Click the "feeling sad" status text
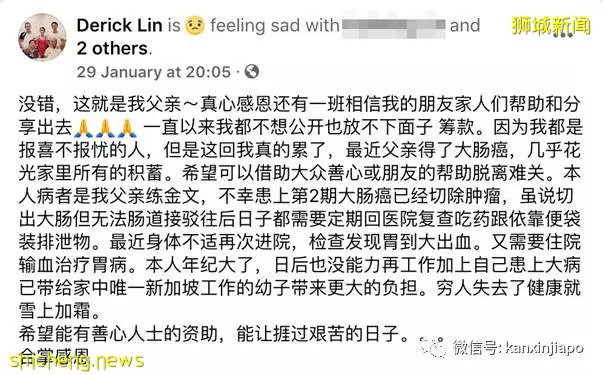 click(255, 26)
